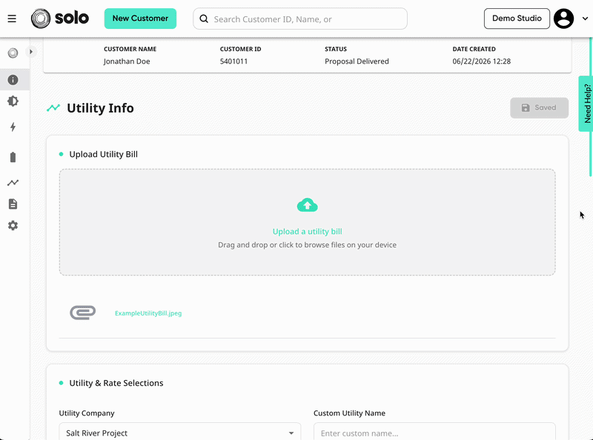Click the Solo logo

click(60, 18)
